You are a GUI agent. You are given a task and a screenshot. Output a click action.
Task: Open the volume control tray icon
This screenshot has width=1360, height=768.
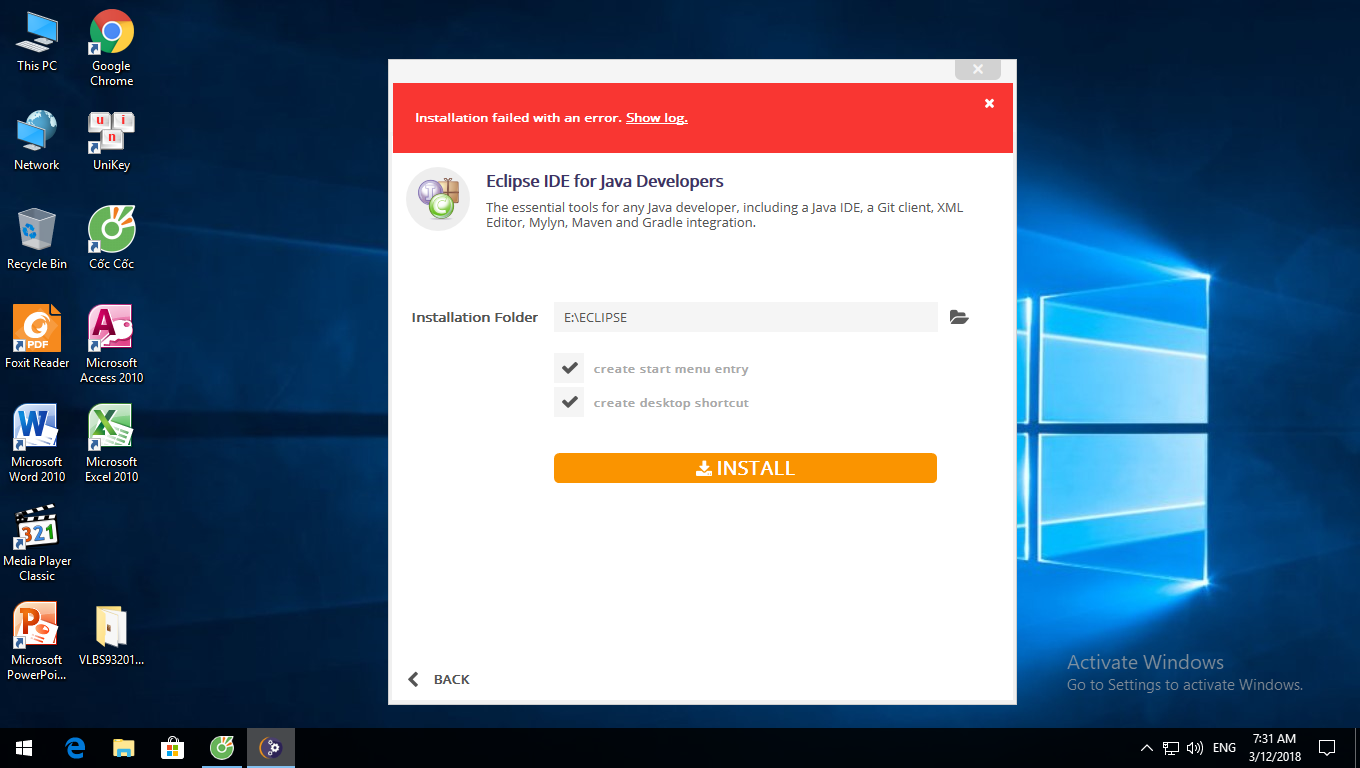(x=1194, y=748)
